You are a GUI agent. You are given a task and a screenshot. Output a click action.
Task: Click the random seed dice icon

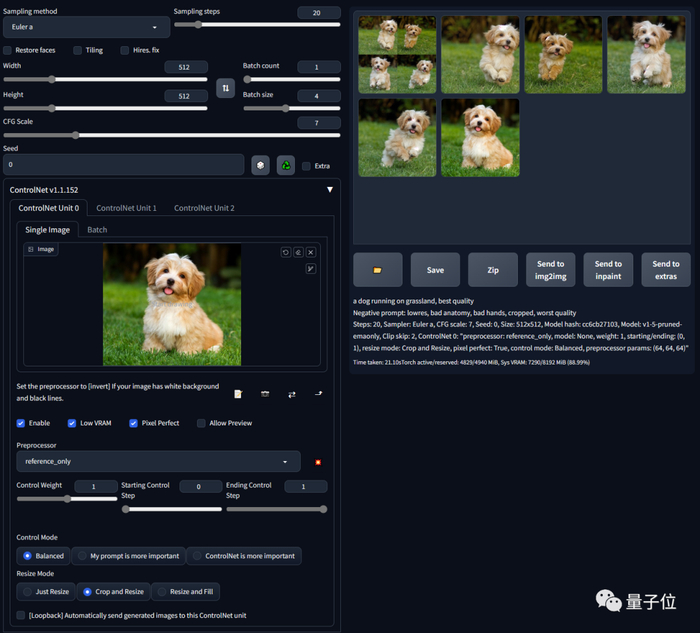point(260,166)
